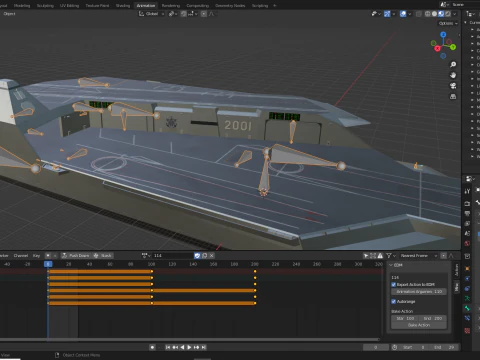Open the Sculpting workspace tab
The width and height of the screenshot is (480, 360).
(45, 5)
